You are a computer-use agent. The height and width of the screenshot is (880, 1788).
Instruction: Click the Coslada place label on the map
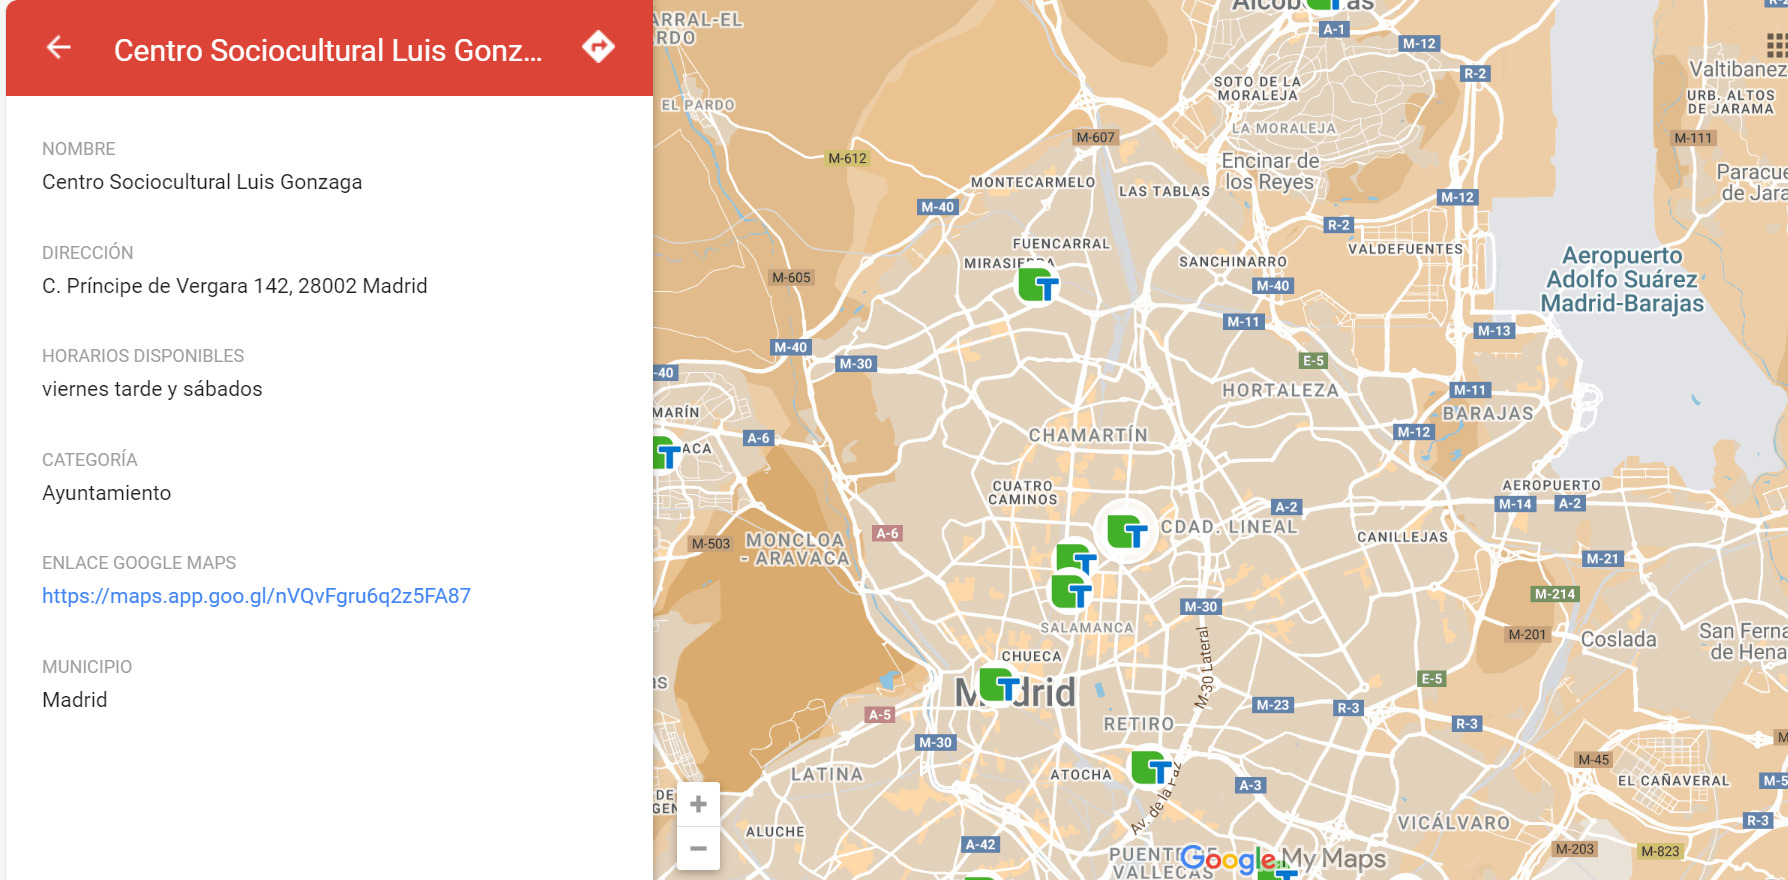[1618, 639]
